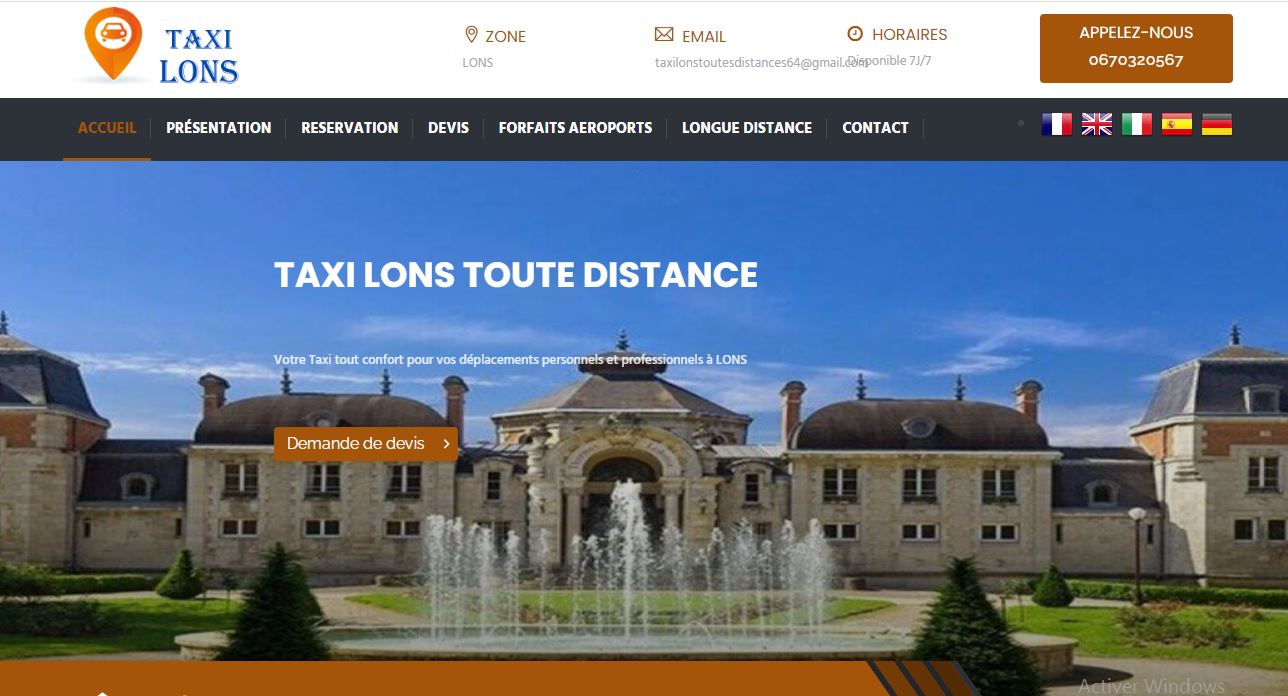This screenshot has height=696, width=1288.
Task: Click the clock icon beside HORAIRES
Action: 855,34
